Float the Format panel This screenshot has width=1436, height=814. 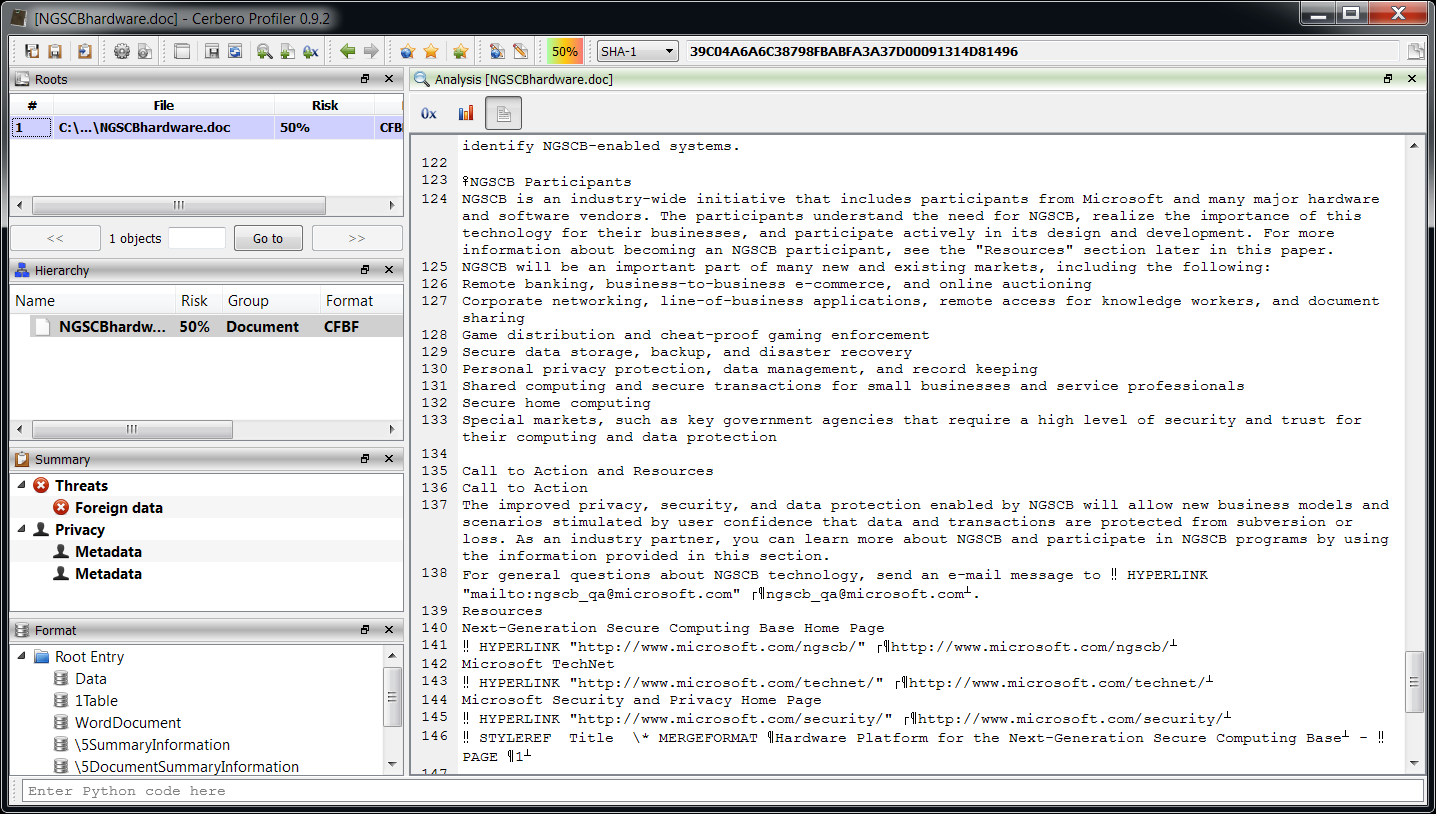pos(366,630)
